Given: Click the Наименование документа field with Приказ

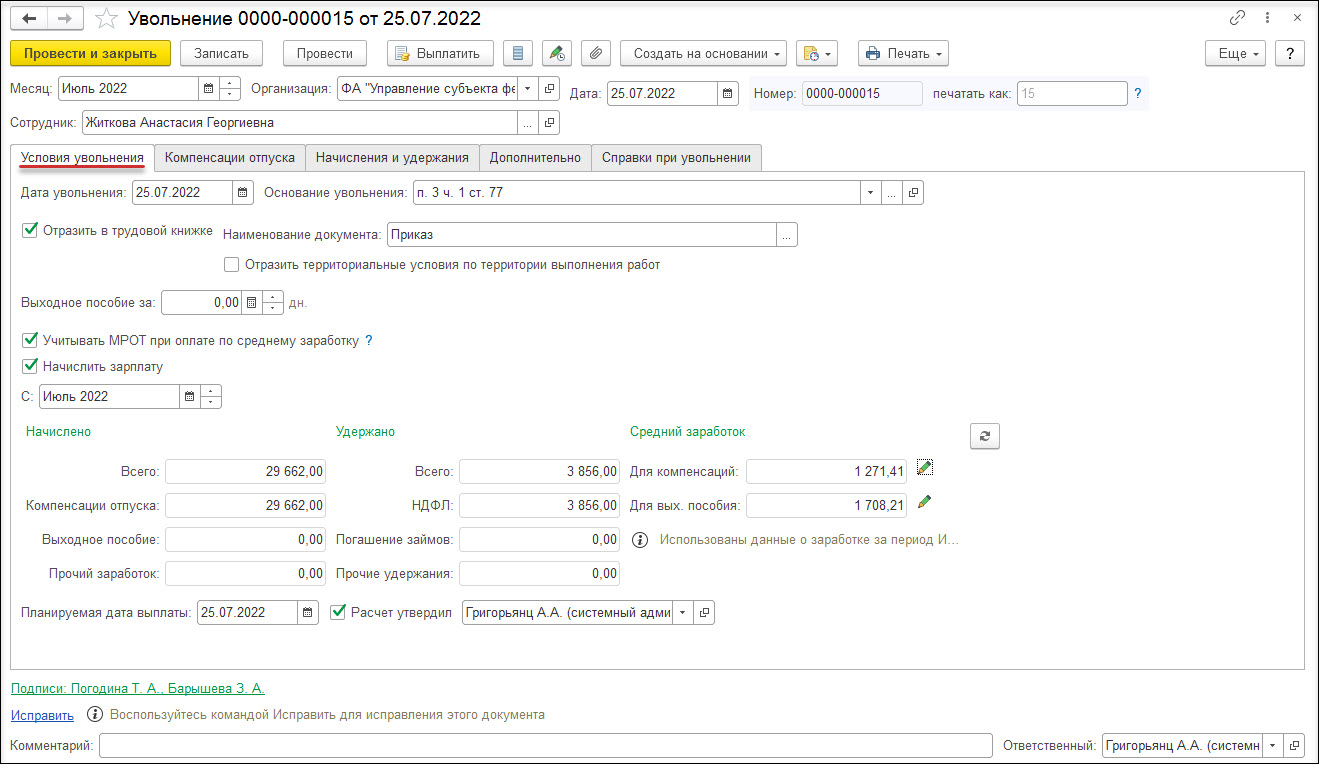Looking at the screenshot, I should tap(582, 234).
